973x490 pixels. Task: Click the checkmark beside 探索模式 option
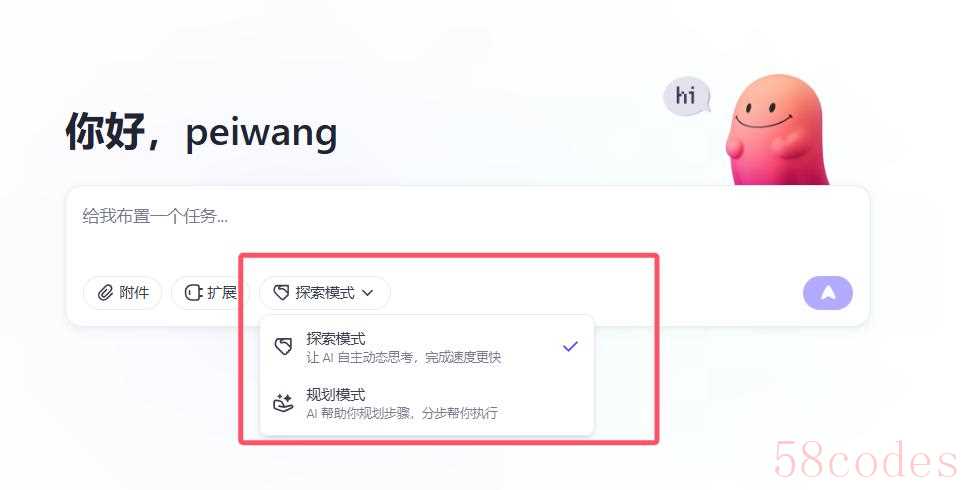click(x=570, y=347)
